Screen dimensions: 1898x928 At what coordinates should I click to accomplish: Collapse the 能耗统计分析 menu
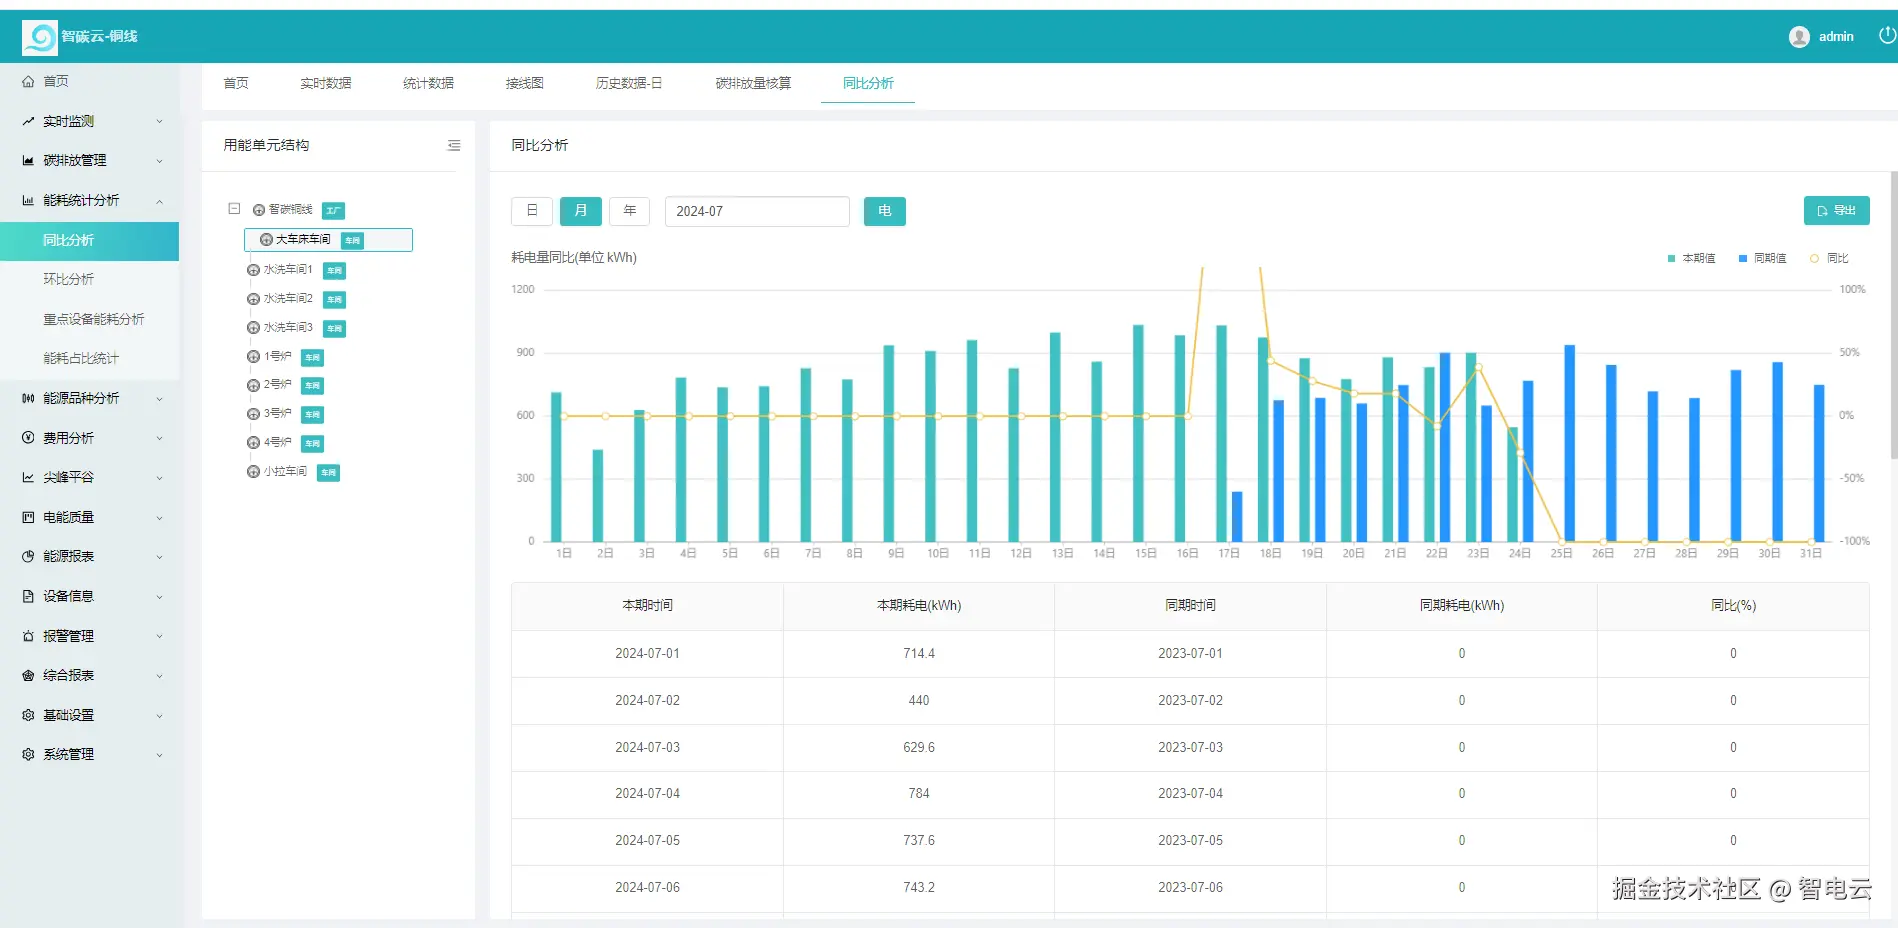91,200
